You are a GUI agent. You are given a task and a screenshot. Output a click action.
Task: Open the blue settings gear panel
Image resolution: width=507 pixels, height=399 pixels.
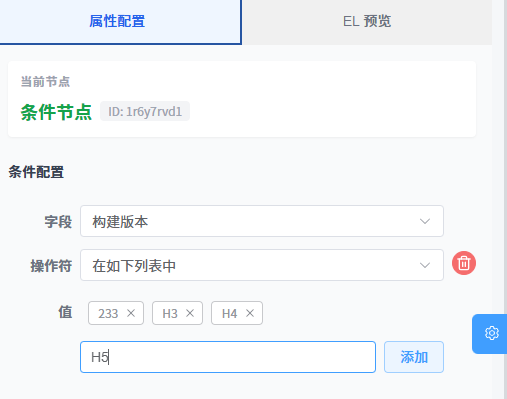tap(491, 333)
